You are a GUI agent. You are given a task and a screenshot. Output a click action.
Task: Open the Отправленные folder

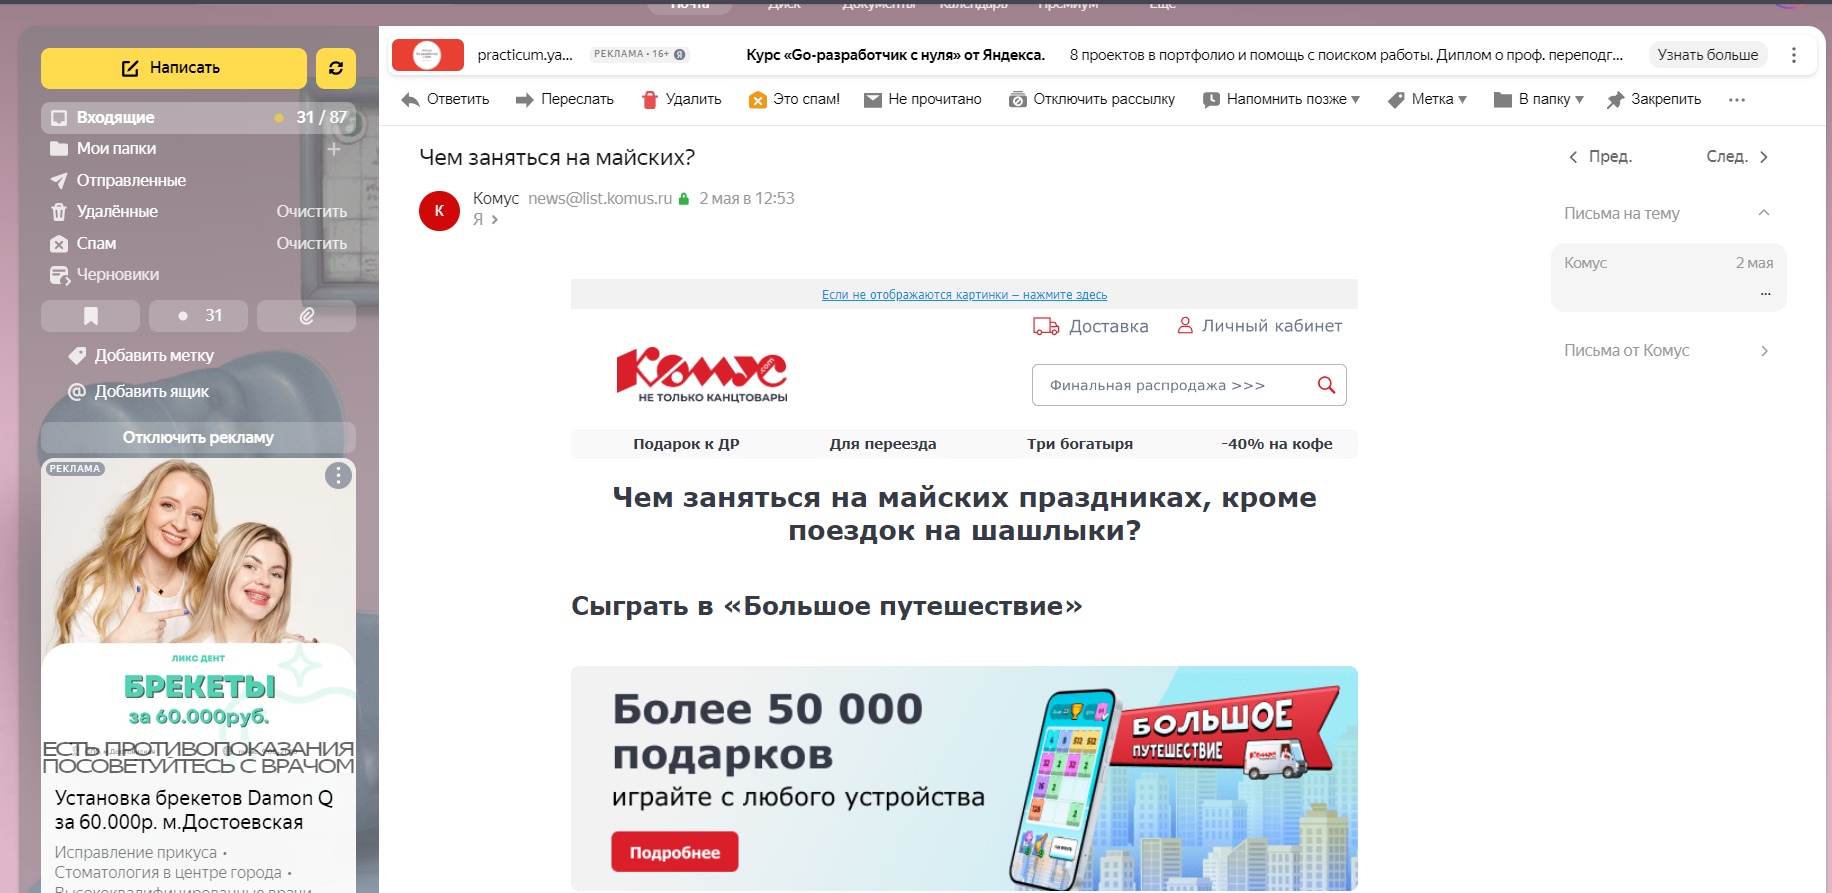131,180
